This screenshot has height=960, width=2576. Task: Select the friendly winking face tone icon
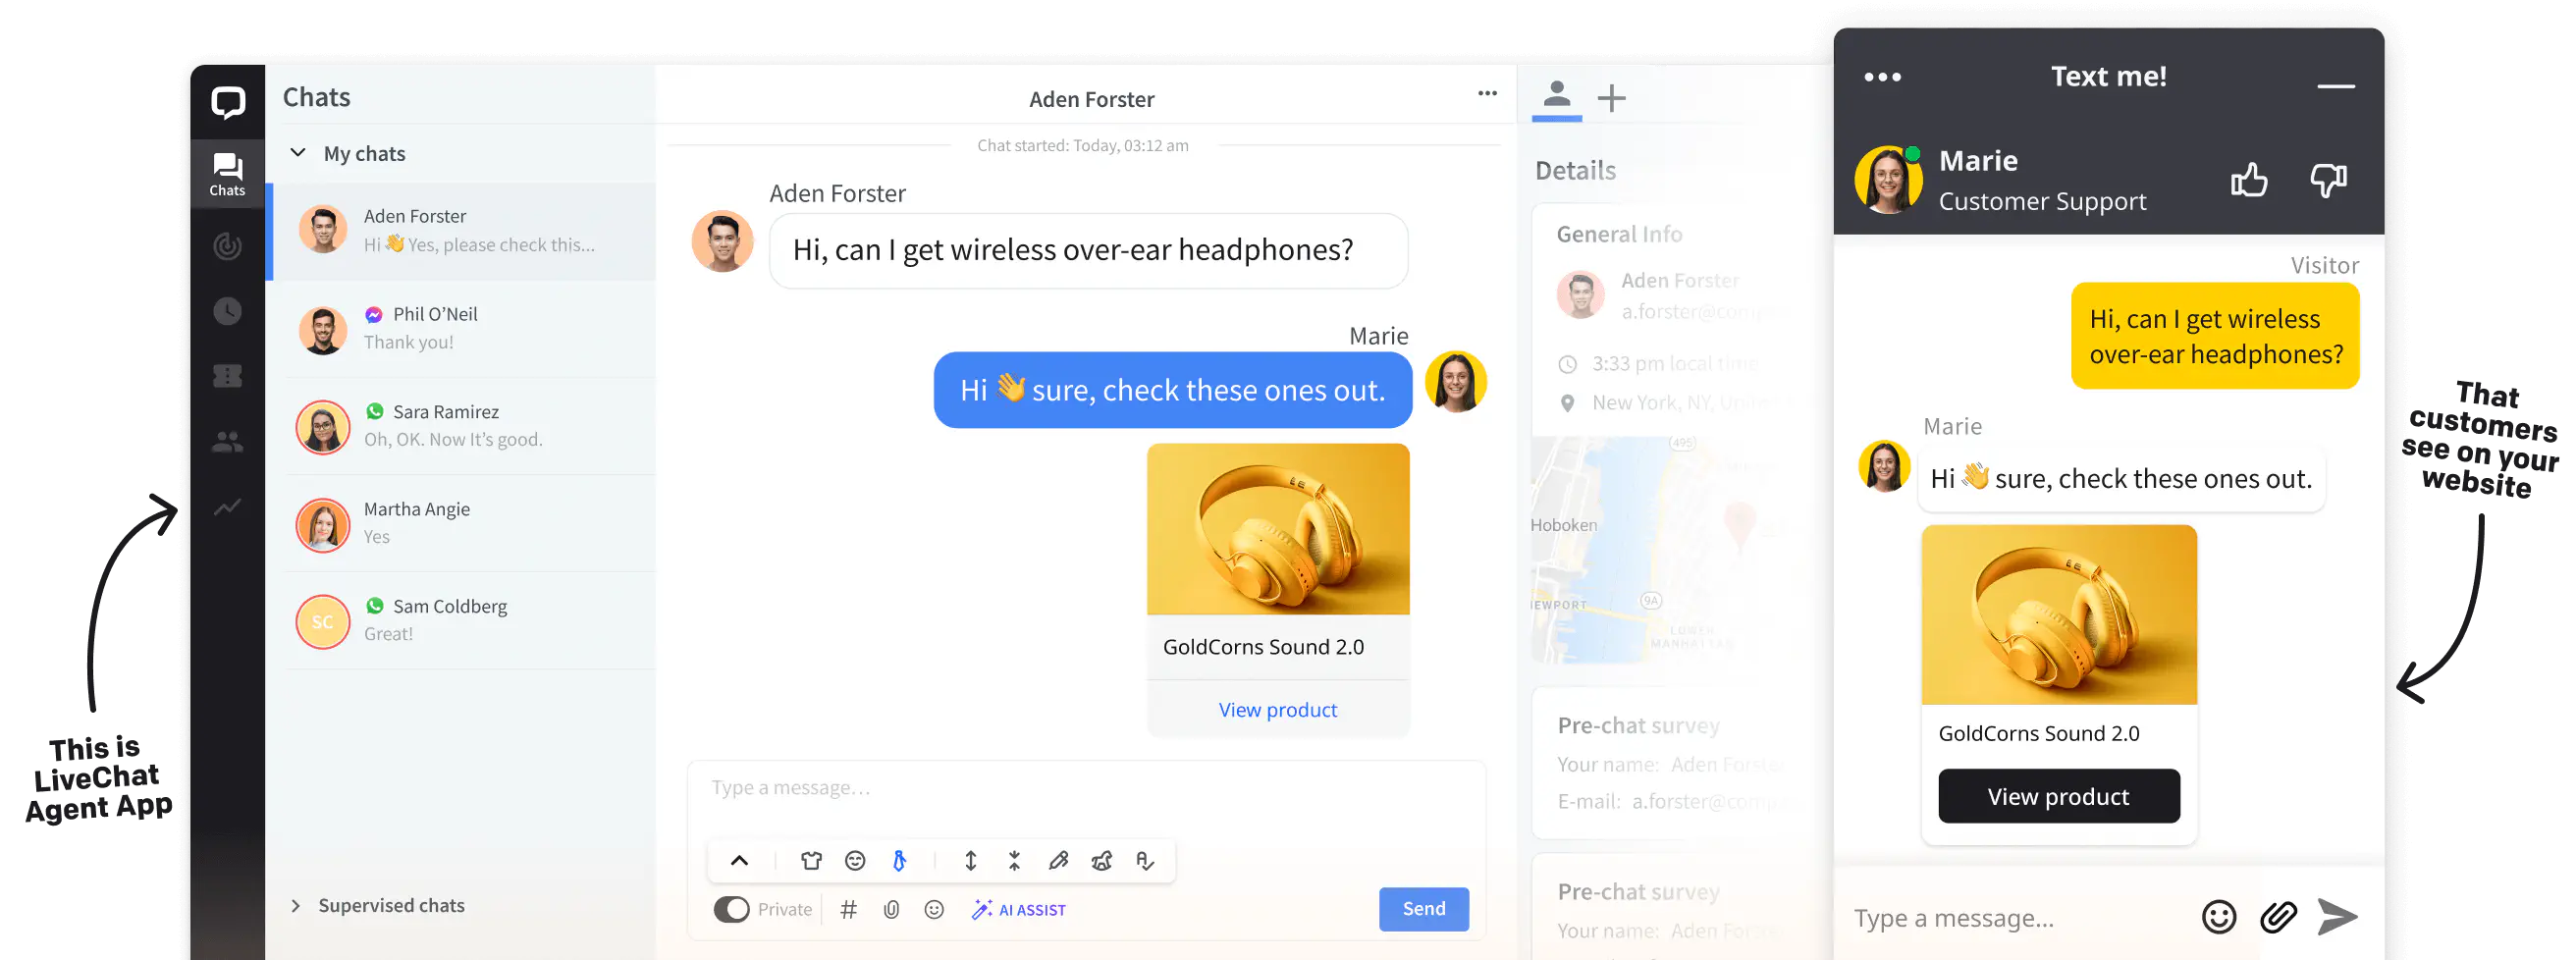pos(855,861)
